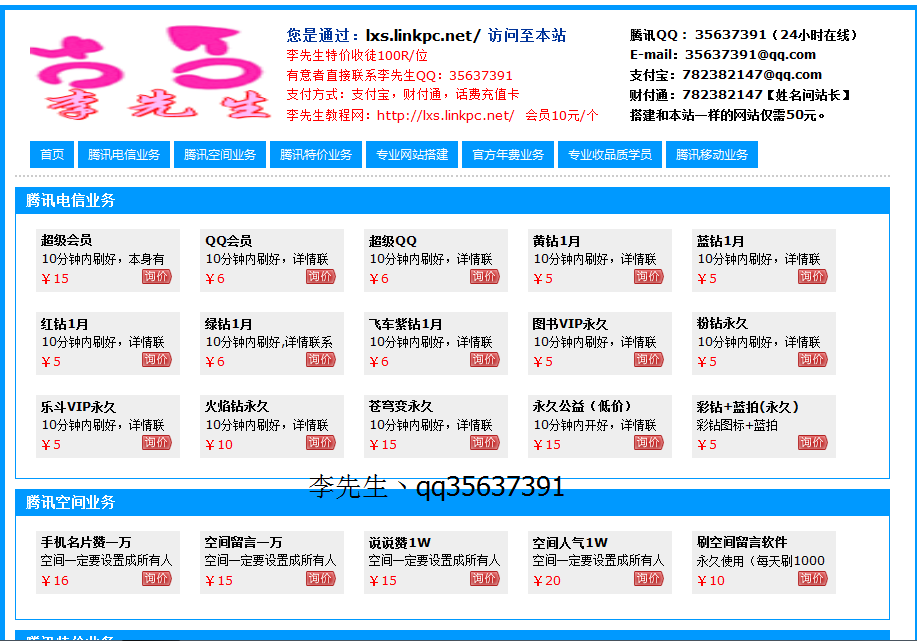Screen dimensions: 917x641
Task: Click the 询价 button for 超级会员
Action: pos(157,277)
